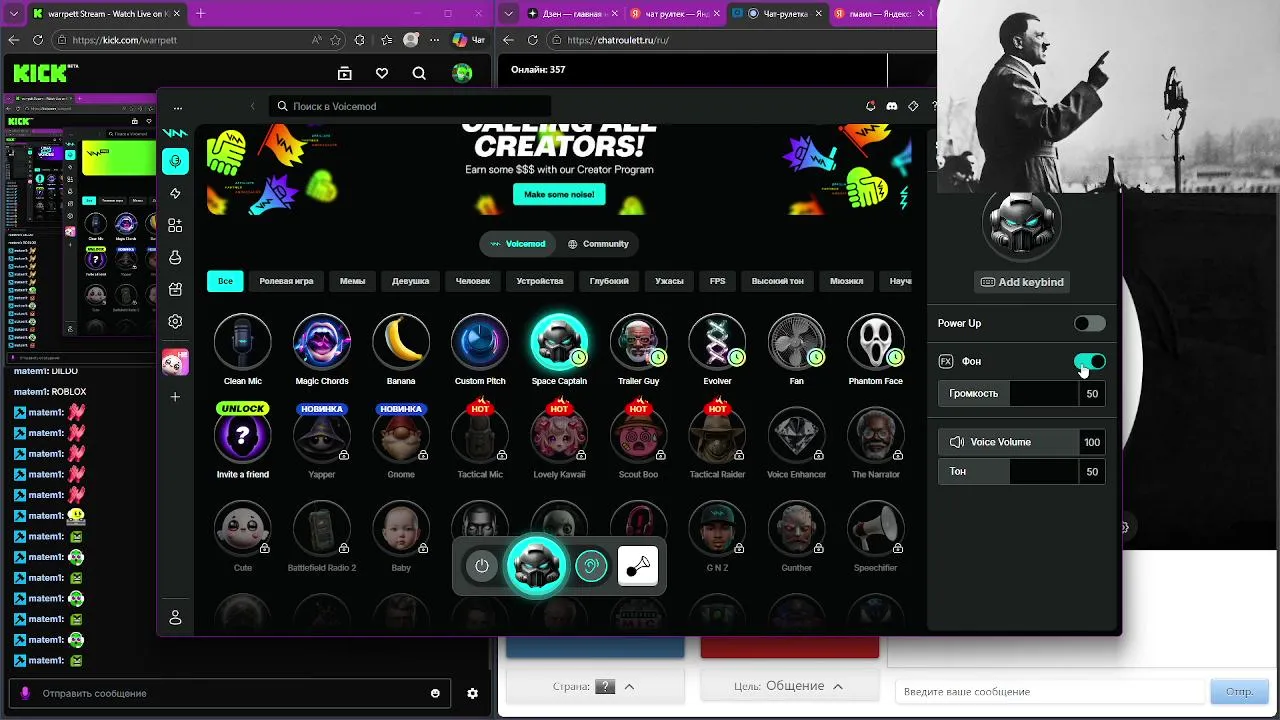The height and width of the screenshot is (720, 1280).
Task: Select the locked Yapper voice
Action: 322,435
